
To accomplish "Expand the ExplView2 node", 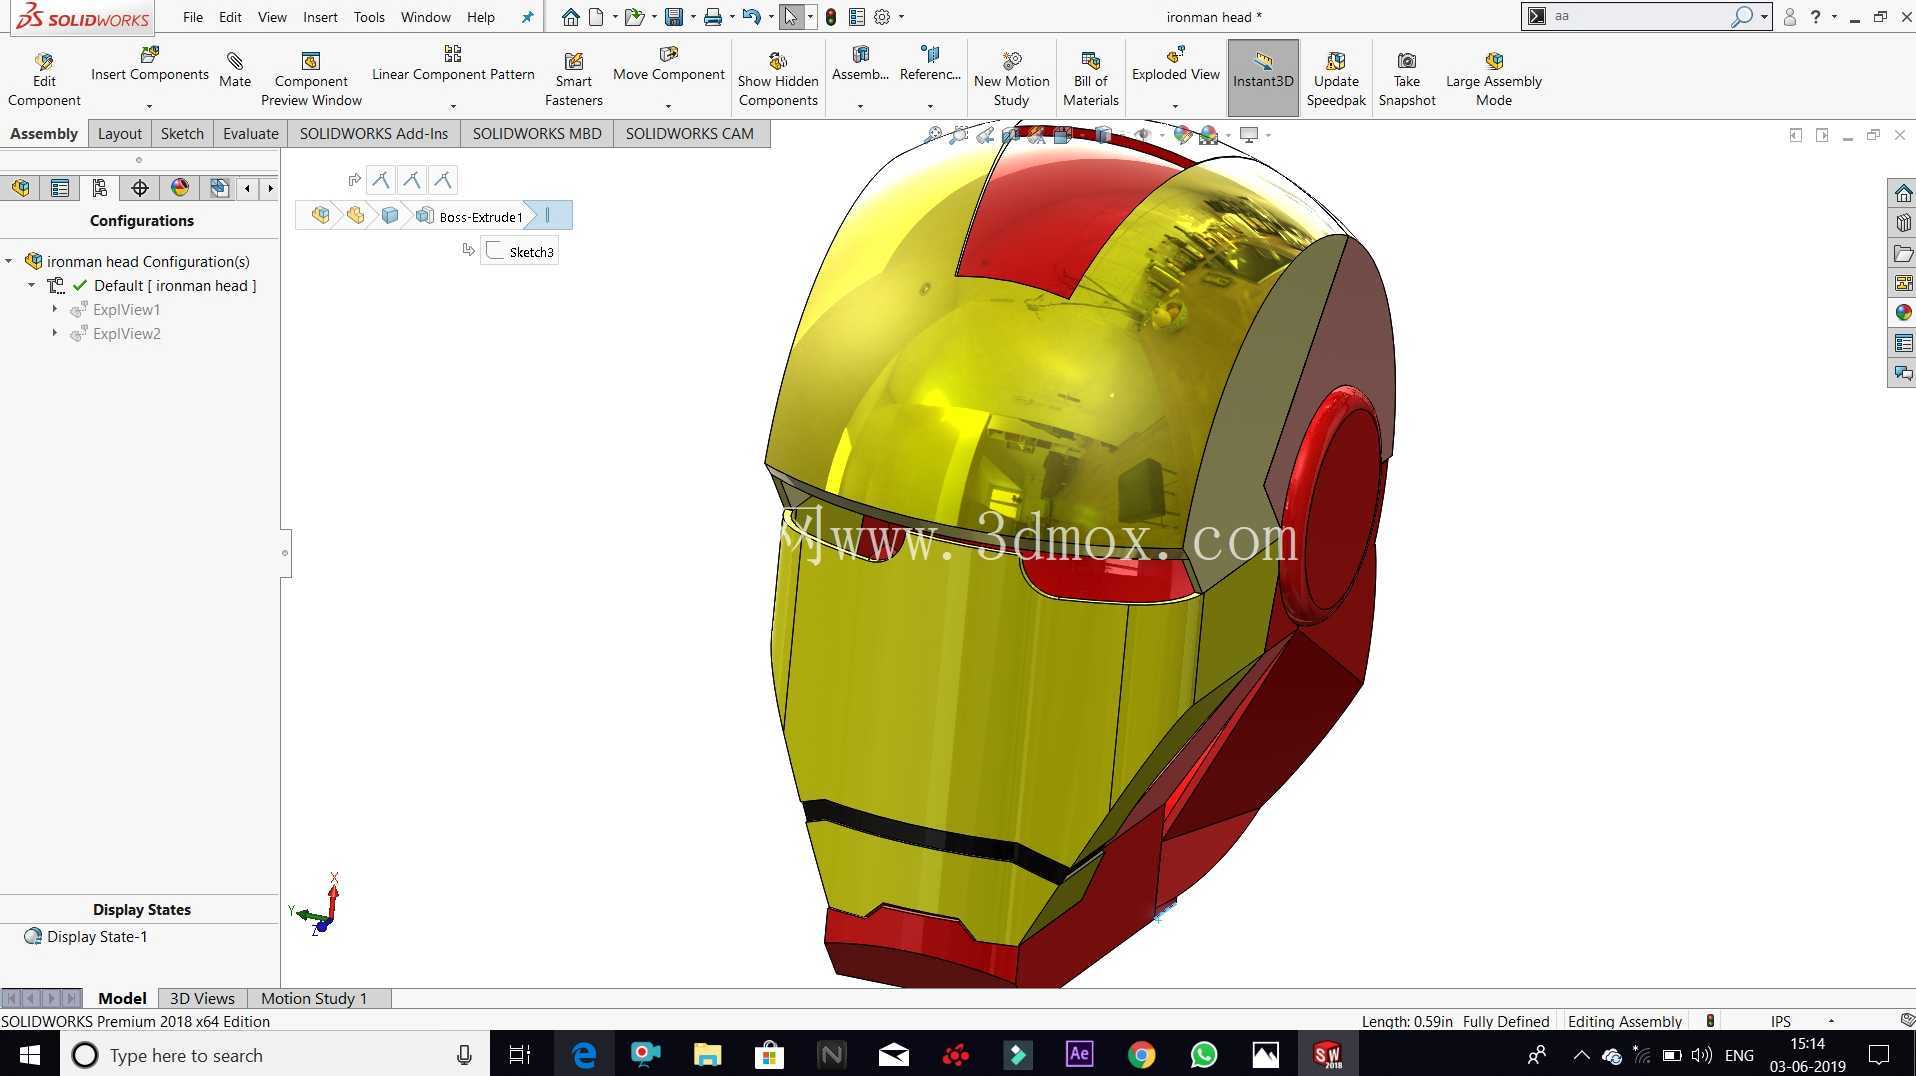I will pos(54,333).
